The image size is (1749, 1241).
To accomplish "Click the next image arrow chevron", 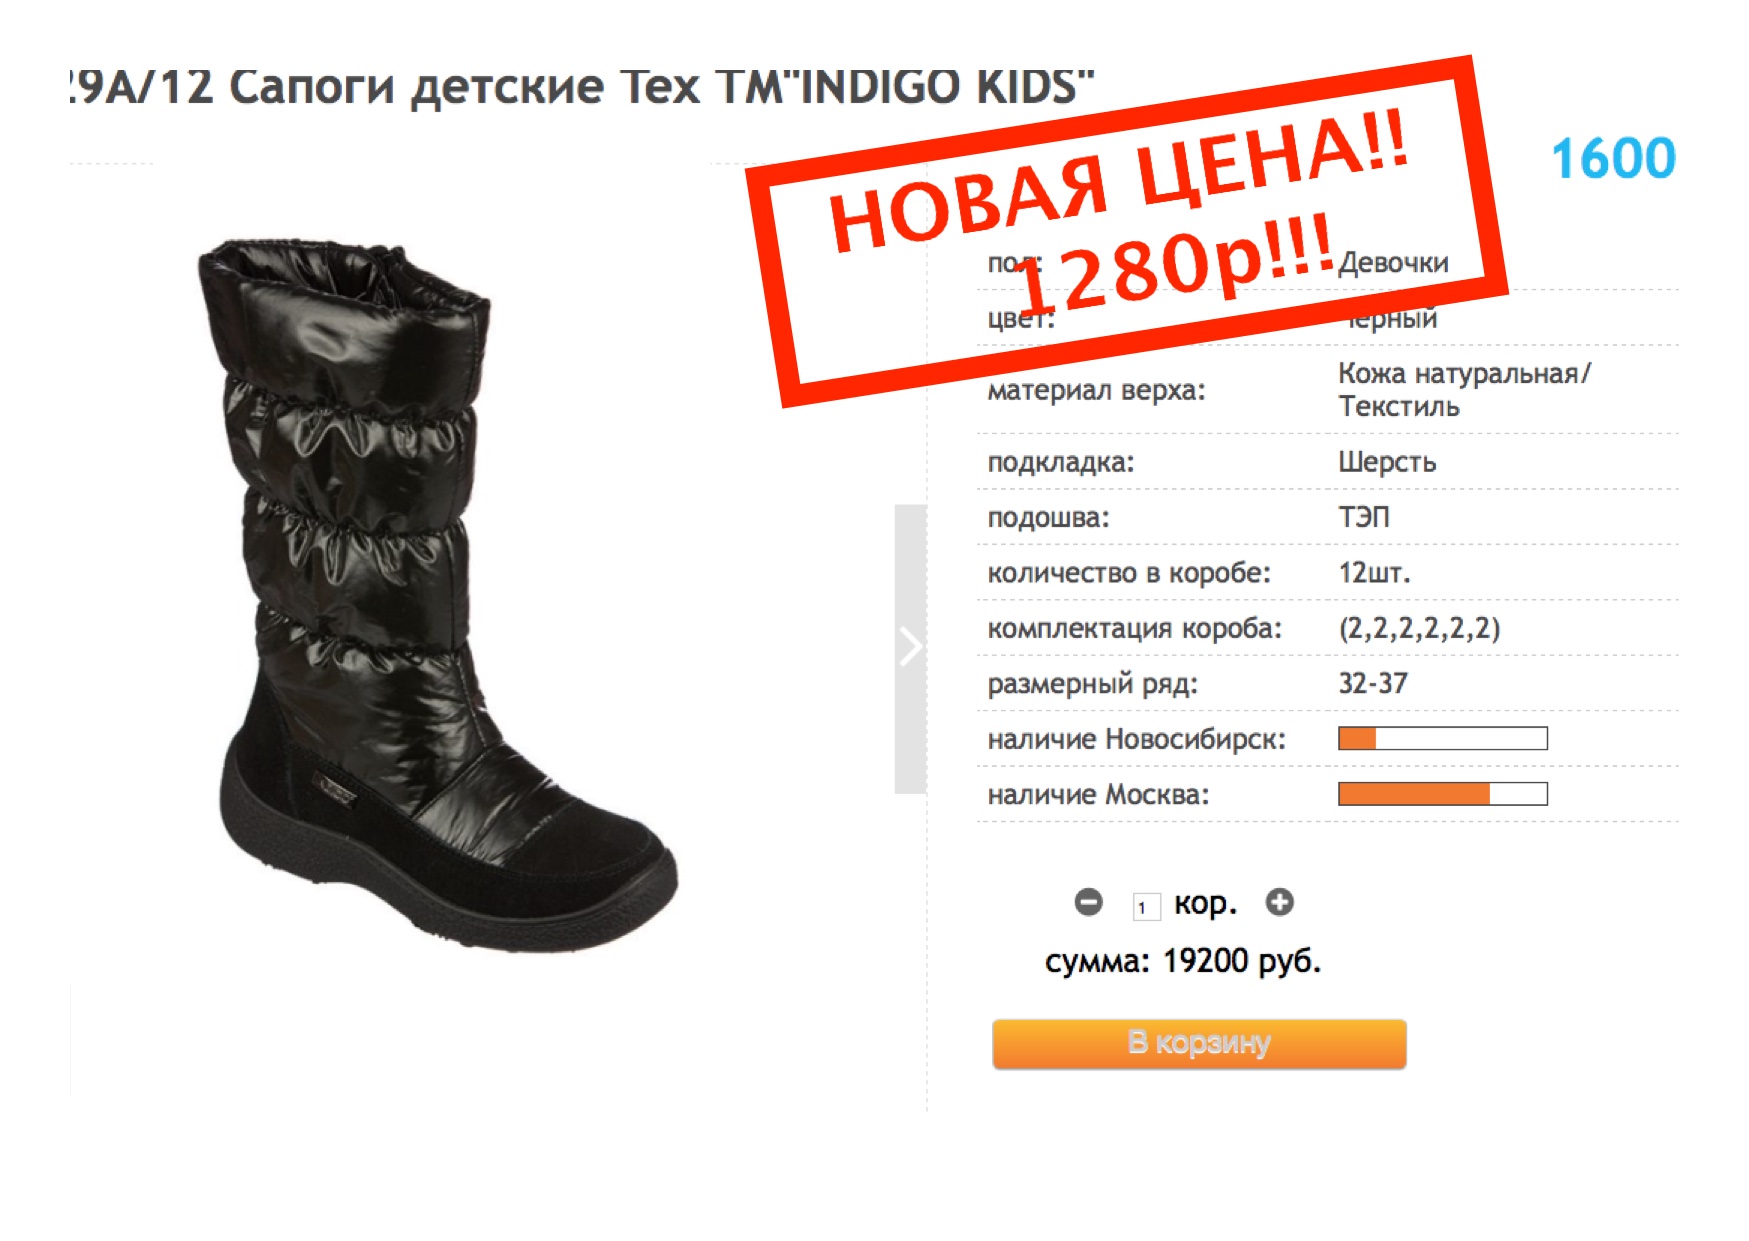I will [x=910, y=648].
